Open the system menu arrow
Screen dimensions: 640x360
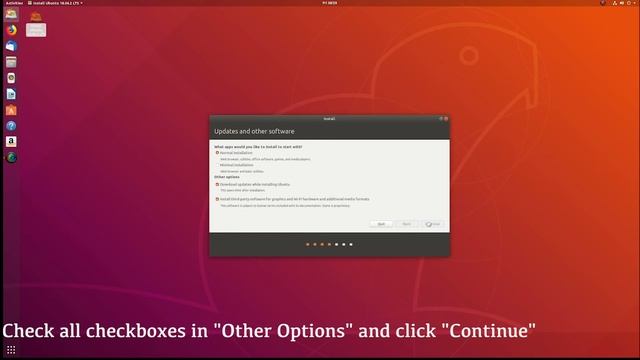click(x=634, y=3)
